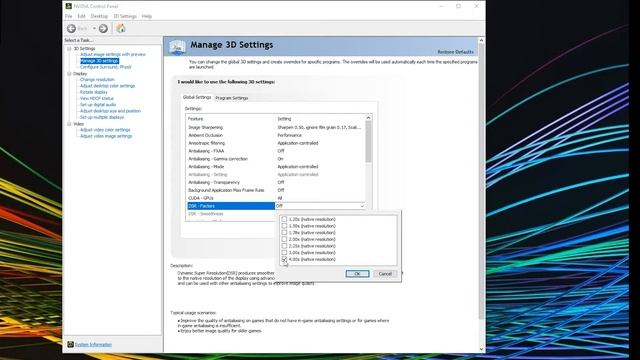Open the Home icon in the toolbar
The width and height of the screenshot is (640, 360).
(x=121, y=28)
